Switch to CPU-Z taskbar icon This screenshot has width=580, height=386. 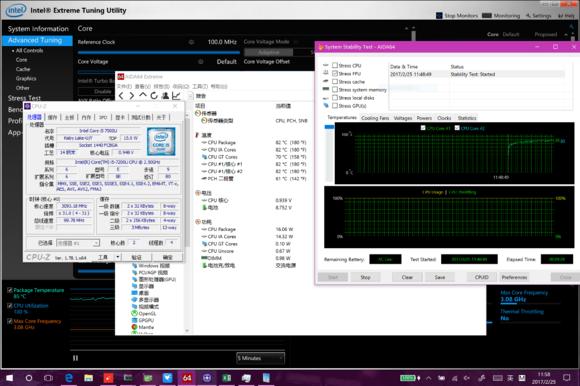point(207,378)
